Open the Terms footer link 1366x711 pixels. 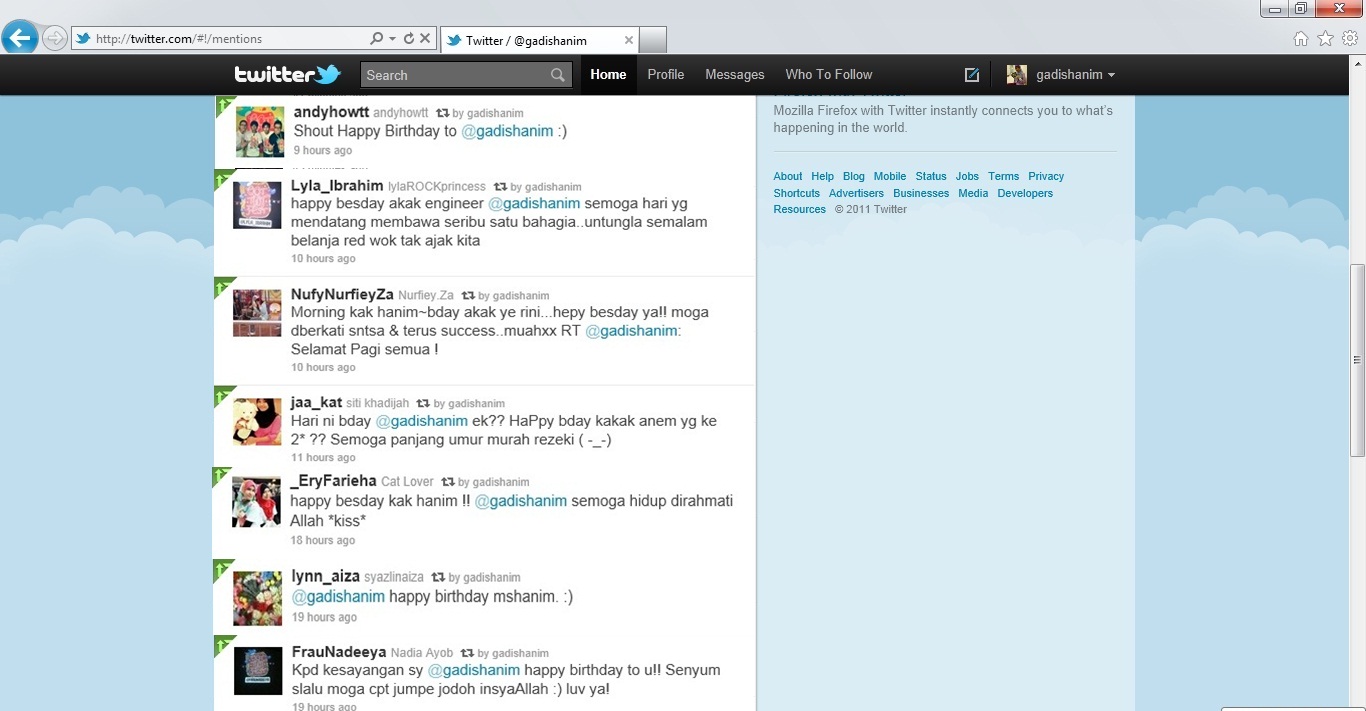1003,176
